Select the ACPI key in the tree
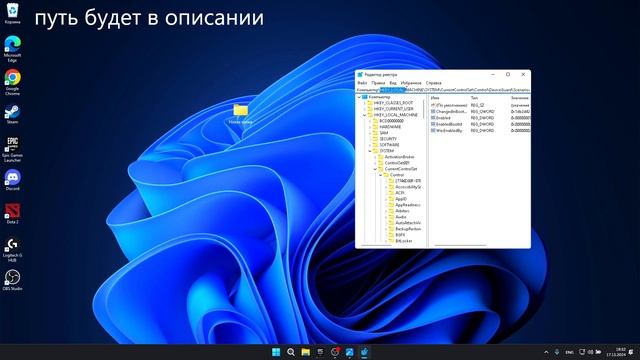 (400, 193)
